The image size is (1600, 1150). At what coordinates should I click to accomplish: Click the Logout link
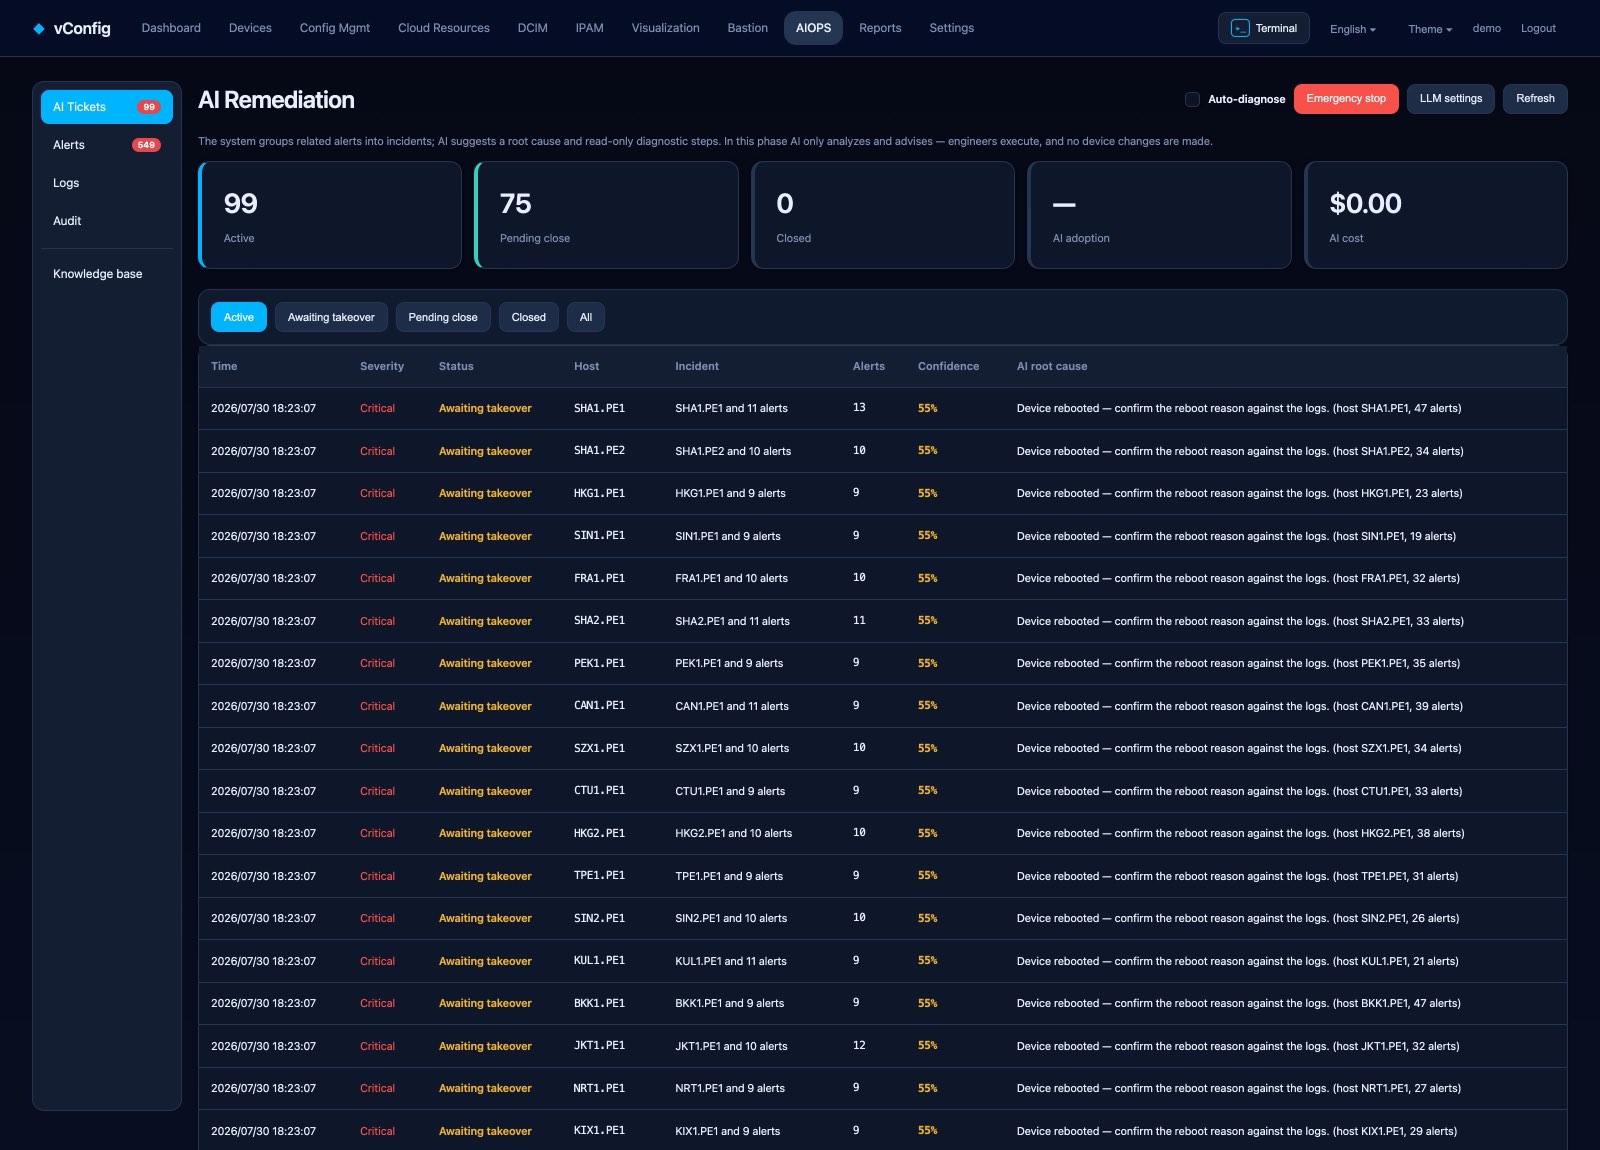[x=1538, y=28]
